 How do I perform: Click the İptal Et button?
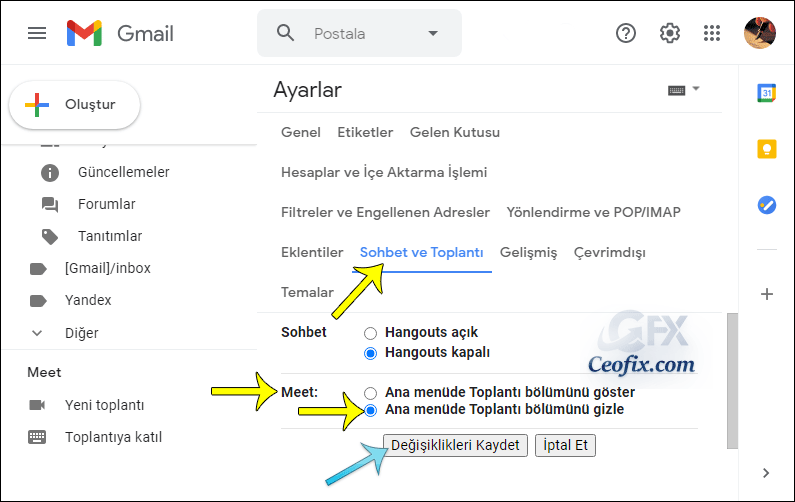(565, 445)
